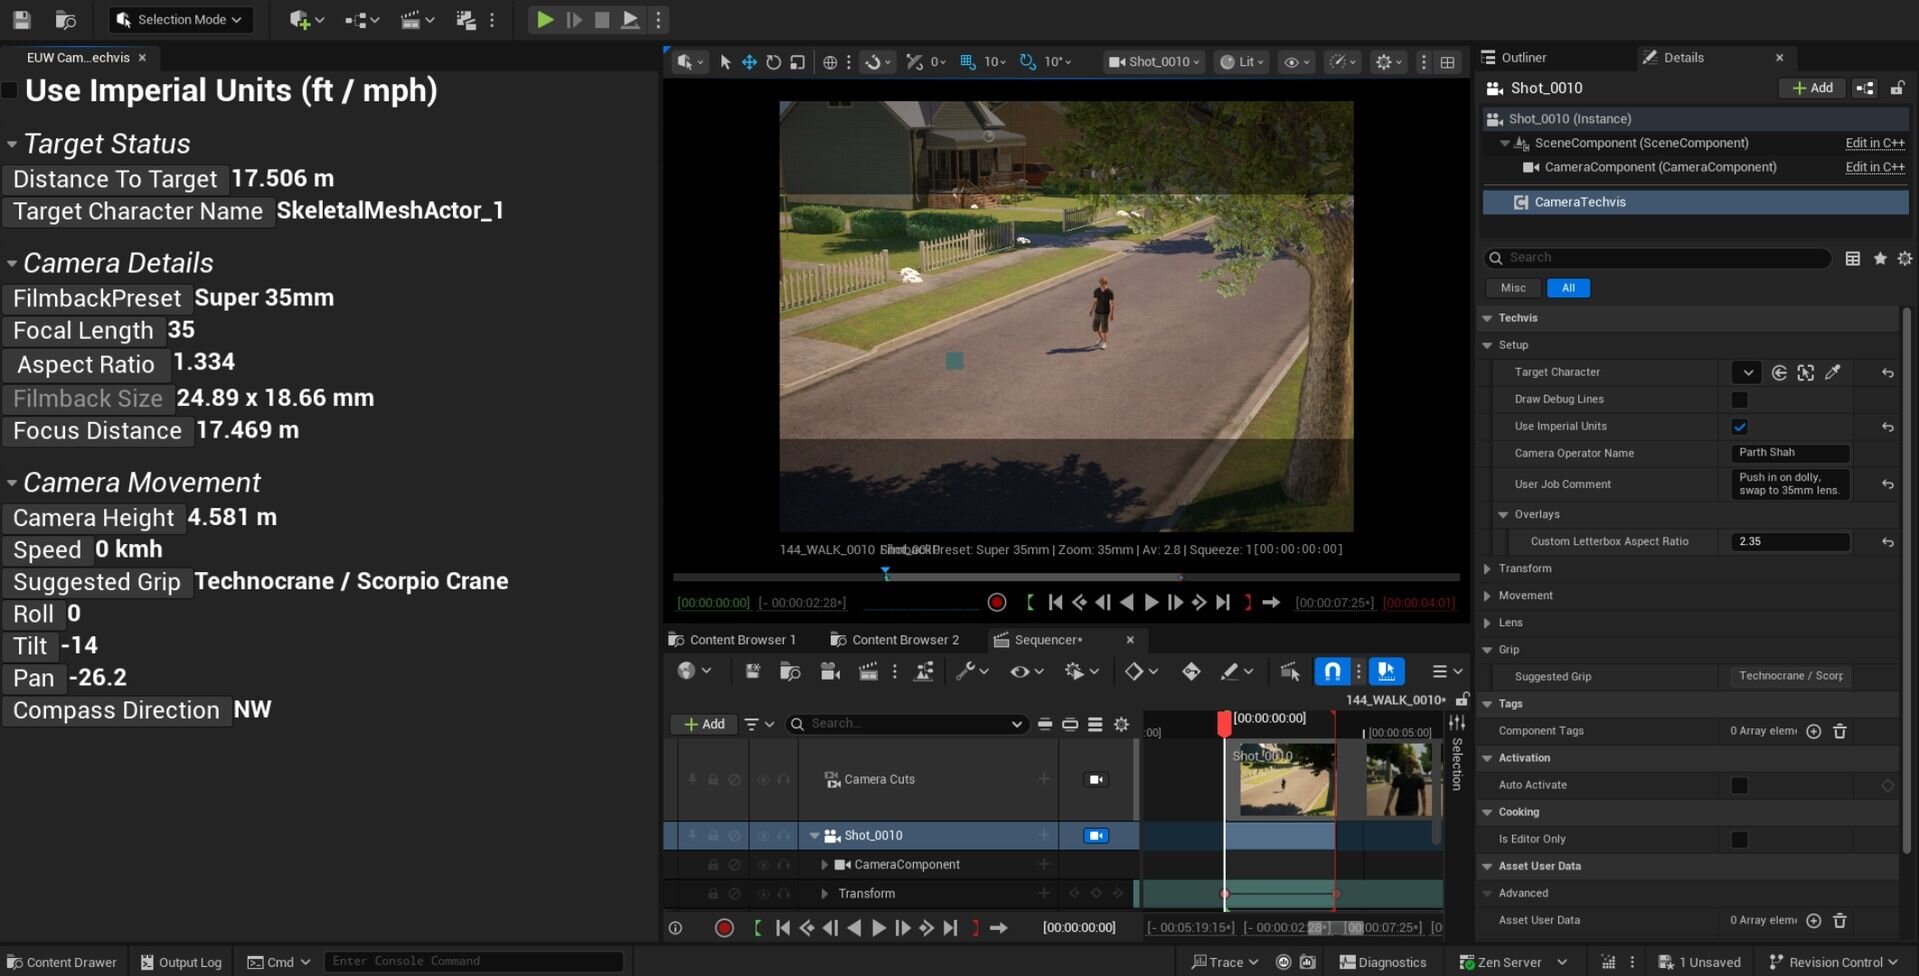Open the Content Drawer
Viewport: 1919px width, 976px height.
[62, 962]
